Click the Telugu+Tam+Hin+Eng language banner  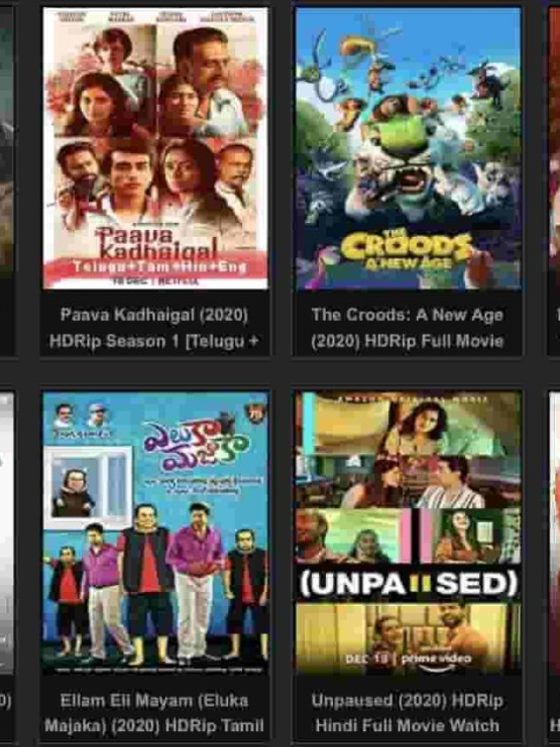(x=160, y=267)
